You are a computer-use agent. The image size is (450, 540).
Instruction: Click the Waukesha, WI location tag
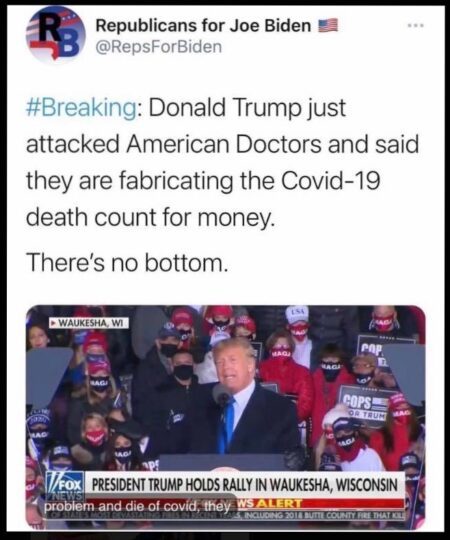click(88, 323)
